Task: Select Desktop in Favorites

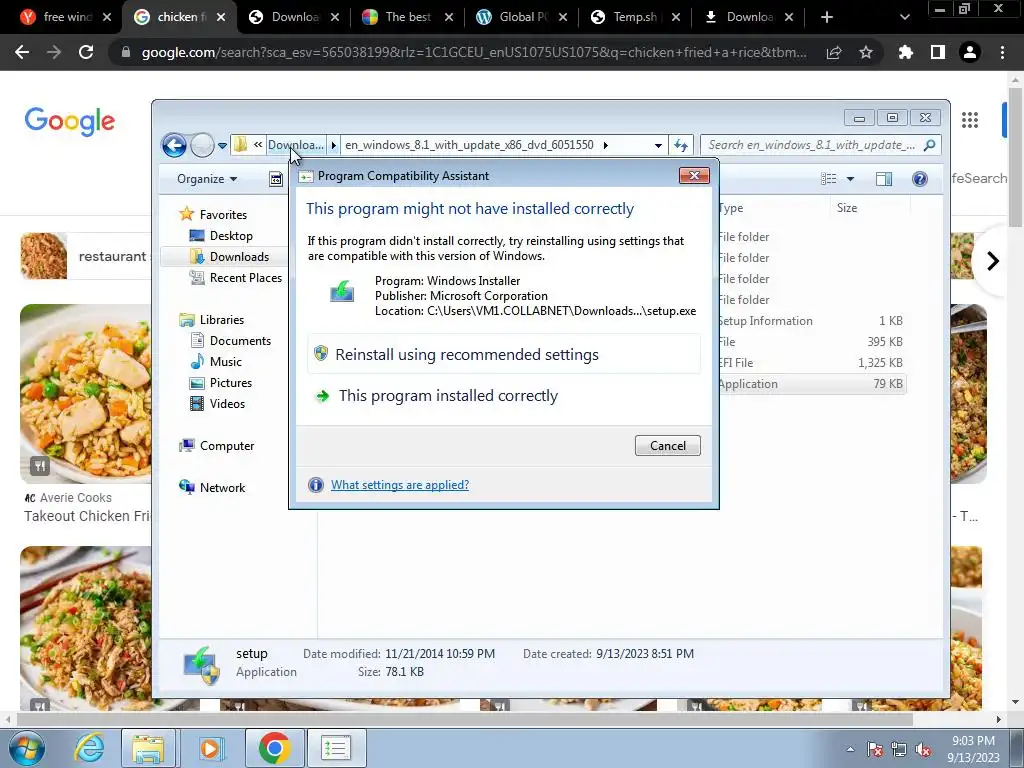Action: click(231, 236)
